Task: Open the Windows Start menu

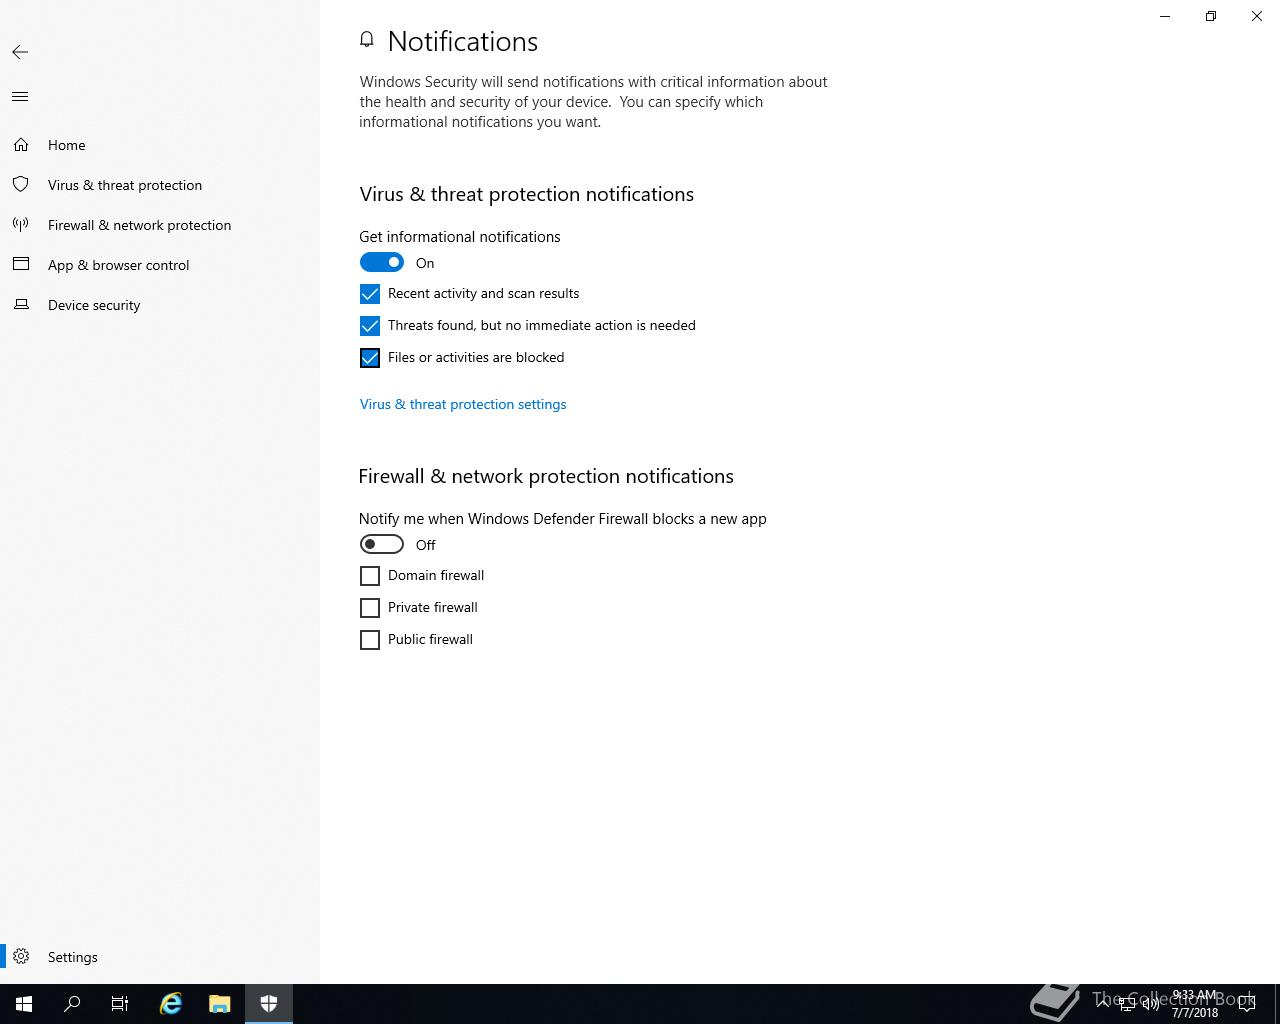Action: [24, 1004]
